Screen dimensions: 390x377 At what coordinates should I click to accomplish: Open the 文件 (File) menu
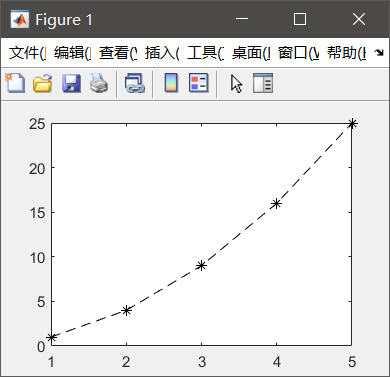tap(27, 53)
